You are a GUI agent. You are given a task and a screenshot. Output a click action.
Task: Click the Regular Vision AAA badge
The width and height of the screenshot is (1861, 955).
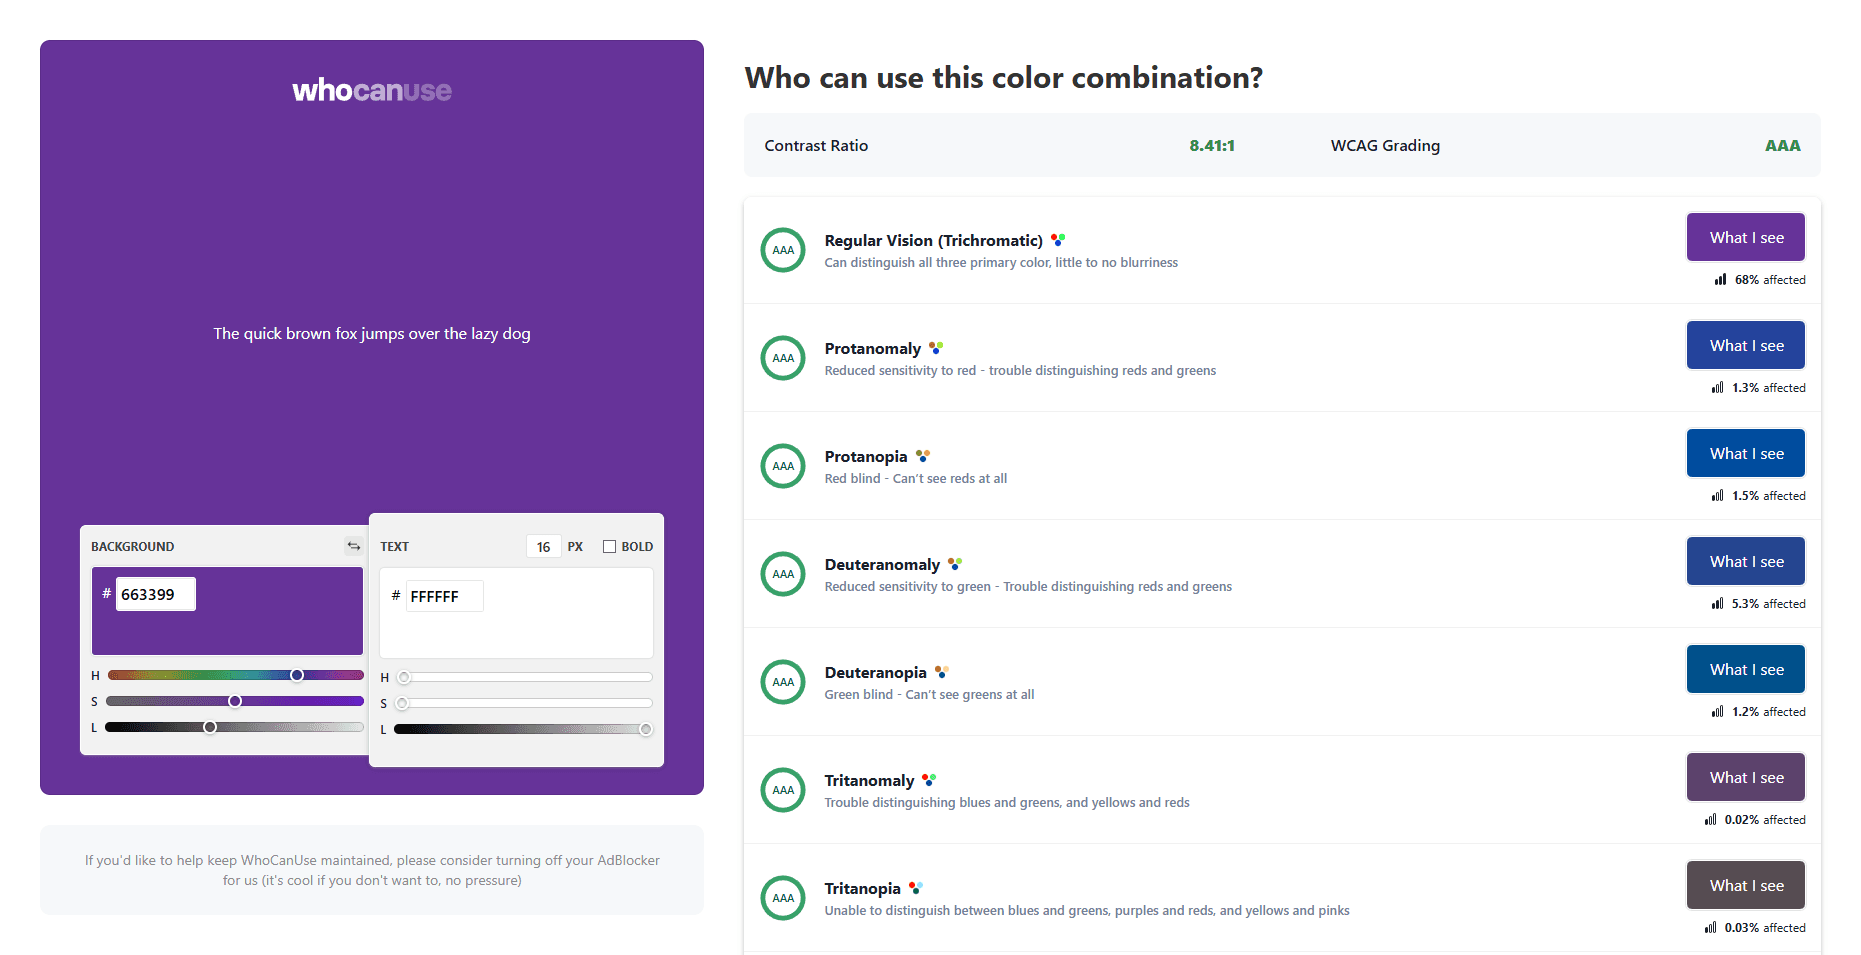(x=783, y=250)
